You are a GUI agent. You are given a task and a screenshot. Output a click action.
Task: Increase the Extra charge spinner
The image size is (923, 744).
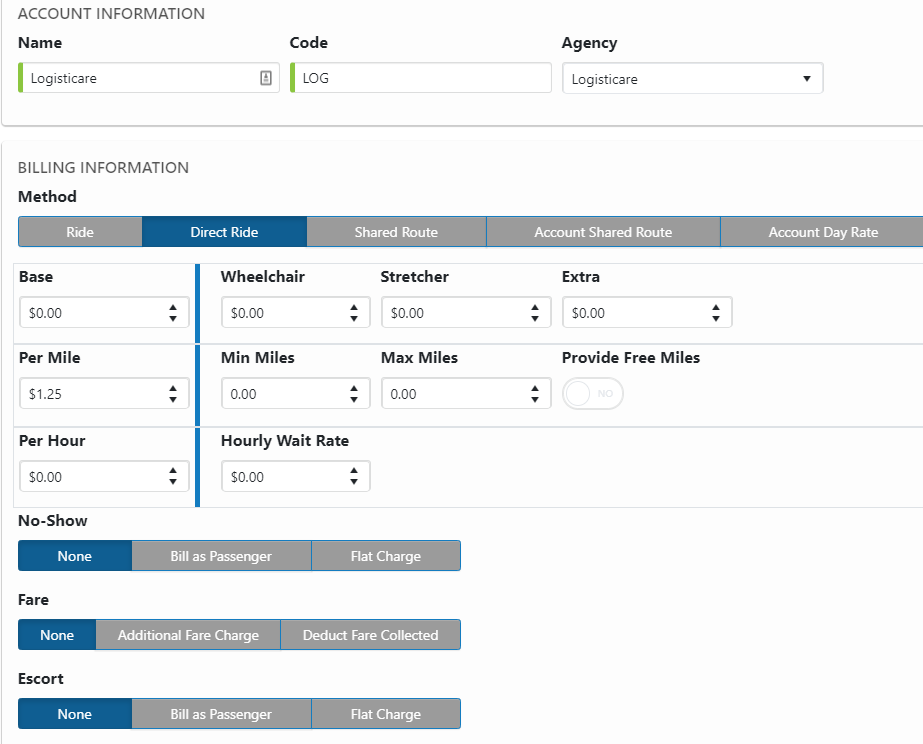click(716, 307)
